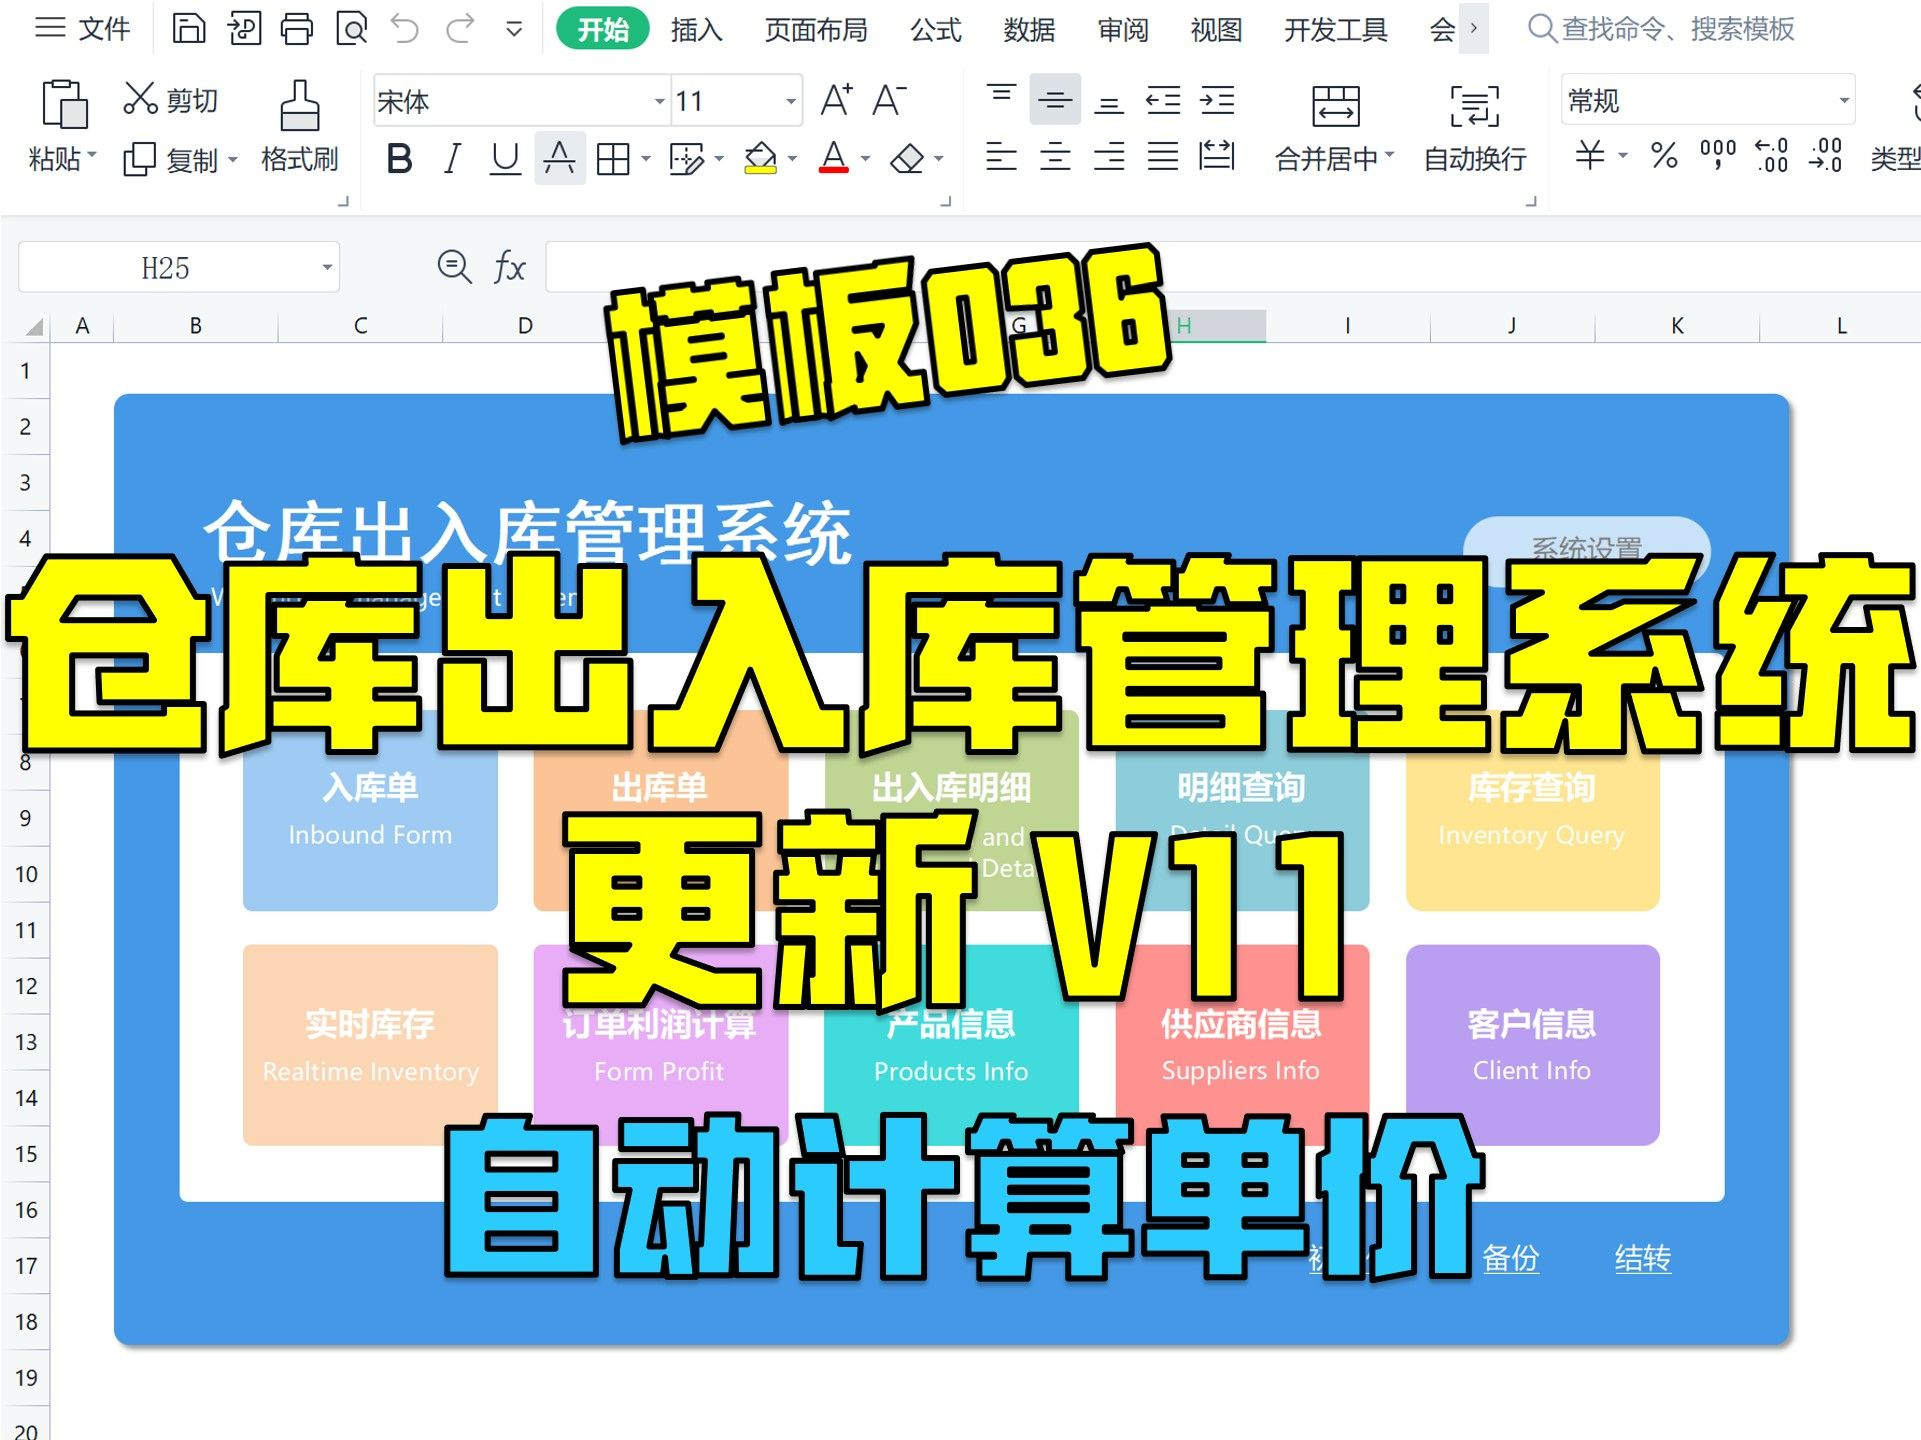
Task: Click increase indent icon
Action: tap(1217, 99)
